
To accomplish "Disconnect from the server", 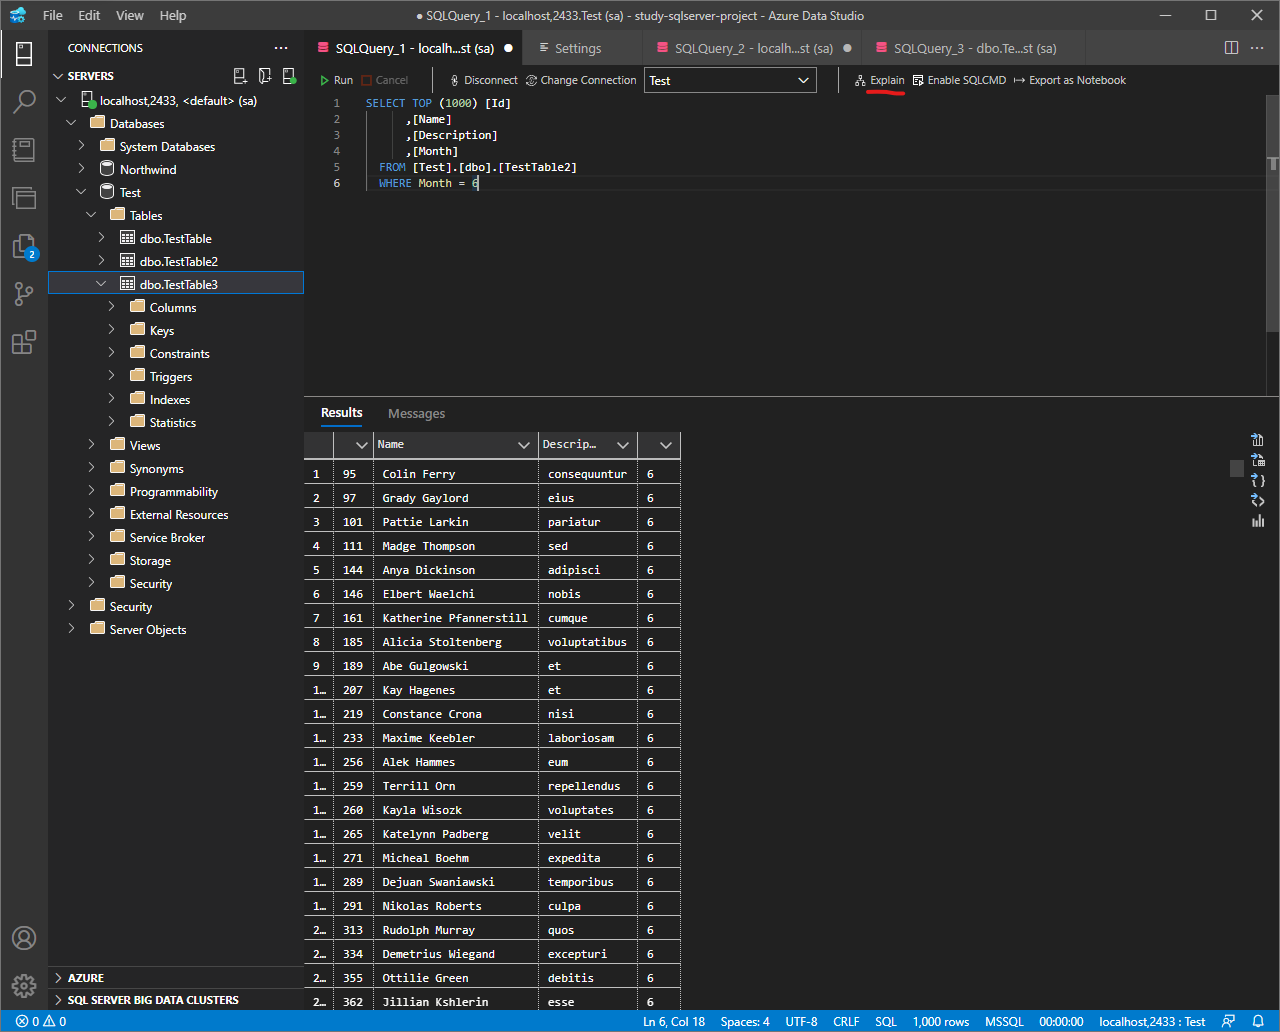I will 484,80.
